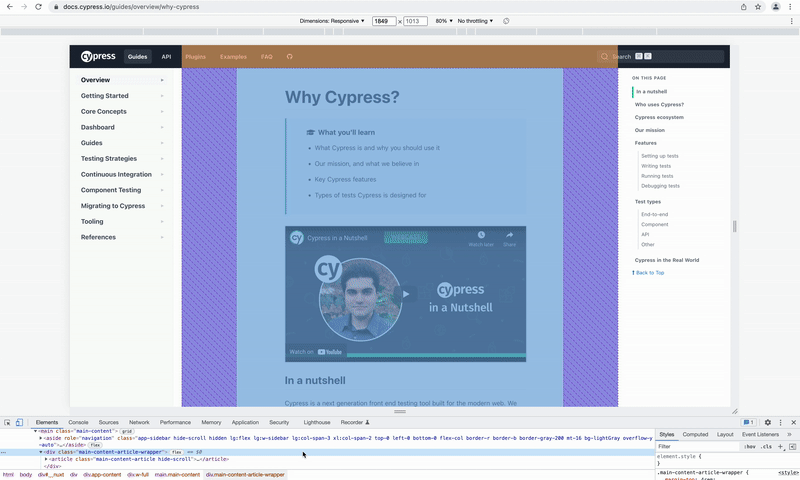Reload the page with the refresh icon
800x480 pixels.
click(38, 7)
